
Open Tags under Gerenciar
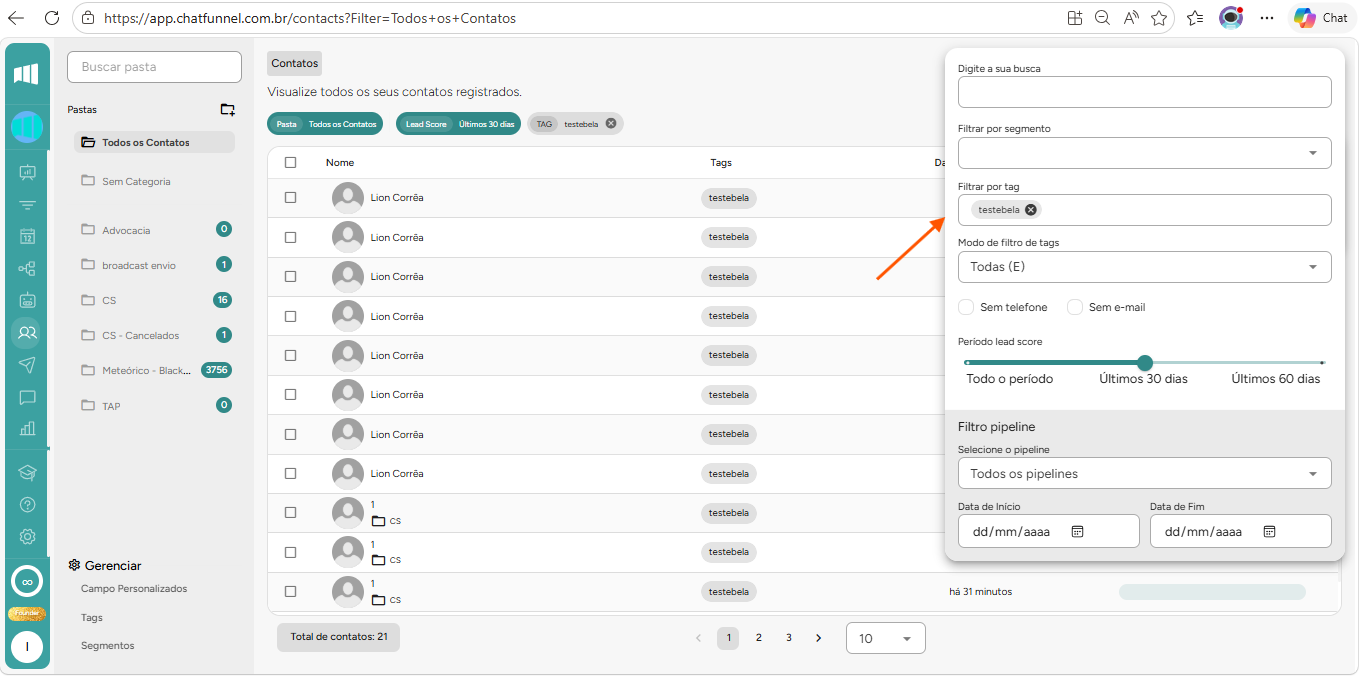point(92,618)
